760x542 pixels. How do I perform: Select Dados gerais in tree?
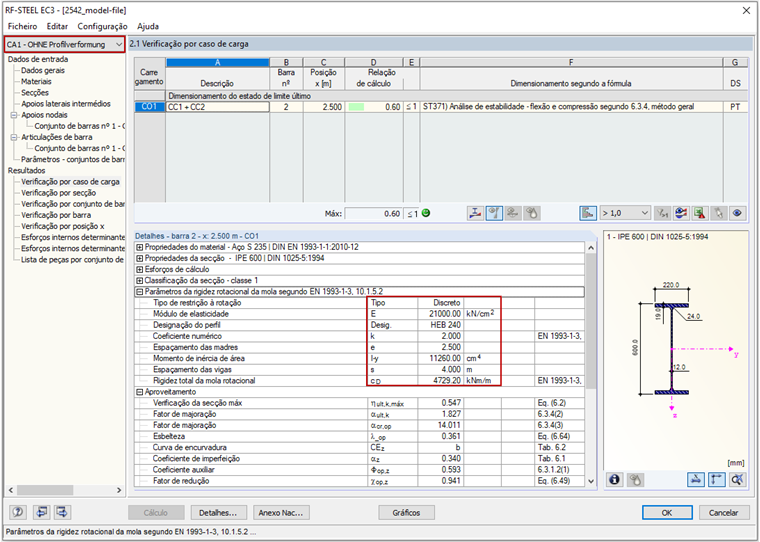coord(43,70)
